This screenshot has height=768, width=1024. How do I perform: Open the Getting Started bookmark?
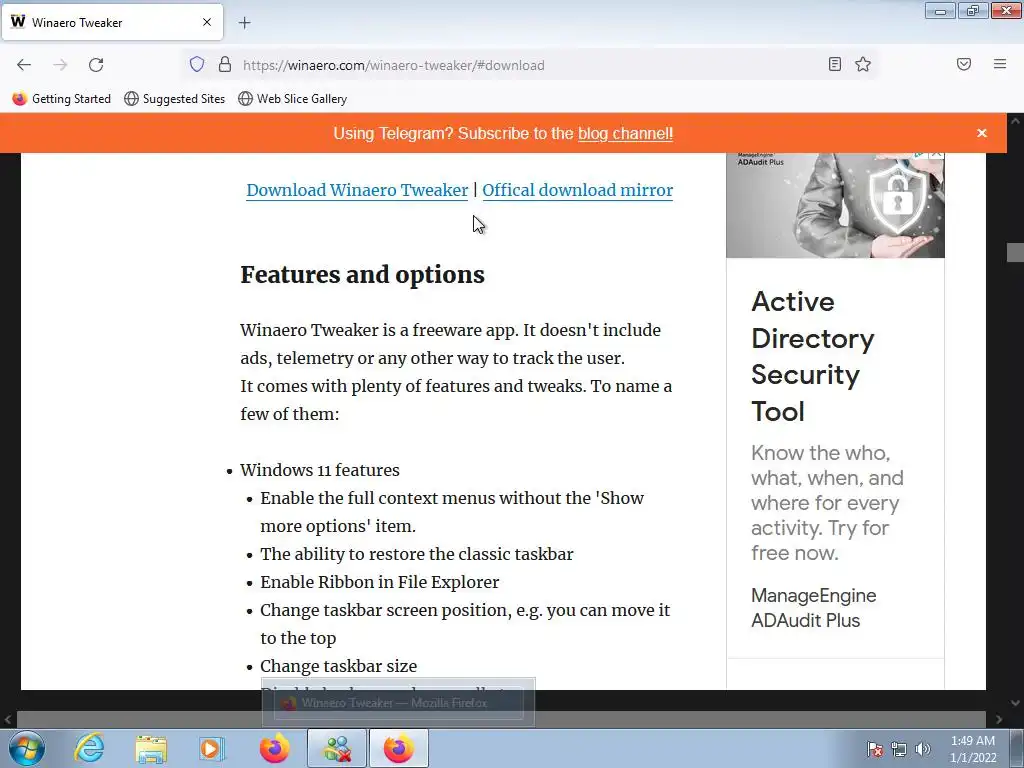click(61, 99)
